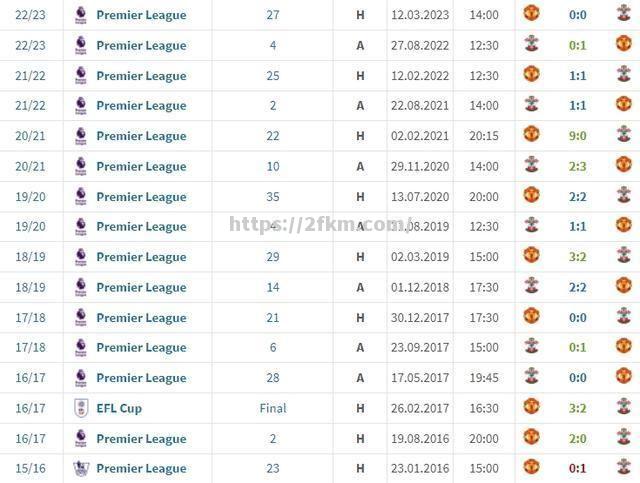Click matchday 29 in the 18/19 season
Screen dimensions: 640x483
273,256
